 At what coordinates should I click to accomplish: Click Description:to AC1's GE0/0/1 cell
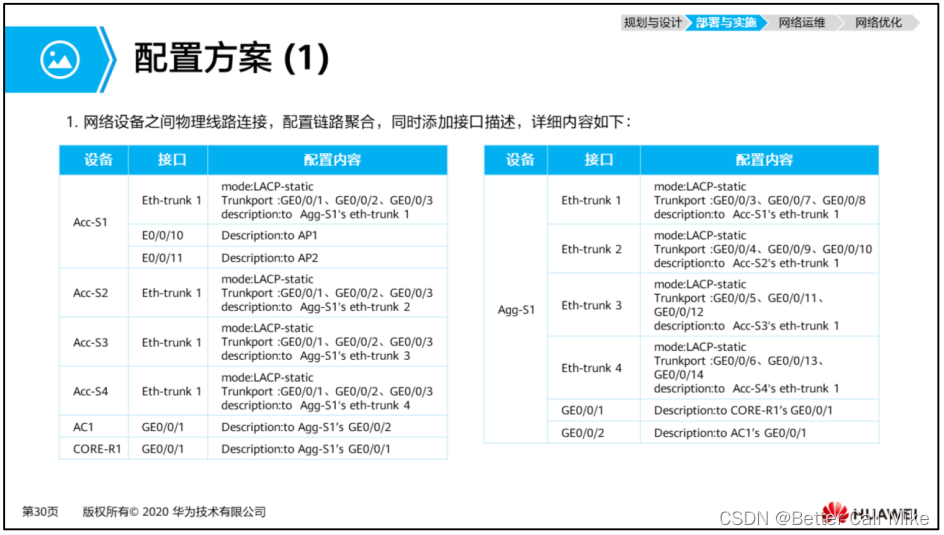click(x=760, y=433)
